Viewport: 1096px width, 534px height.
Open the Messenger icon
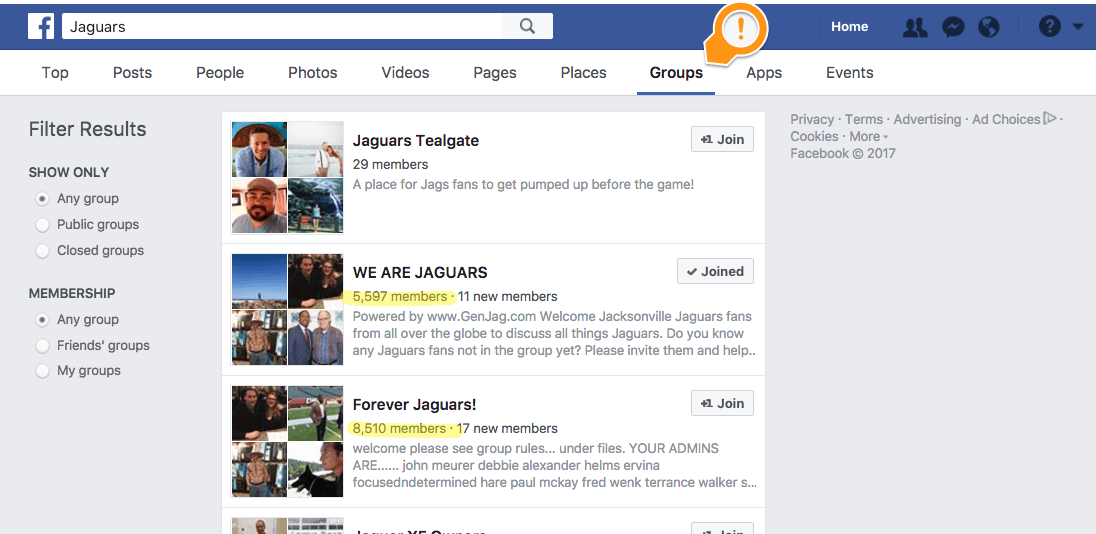953,27
